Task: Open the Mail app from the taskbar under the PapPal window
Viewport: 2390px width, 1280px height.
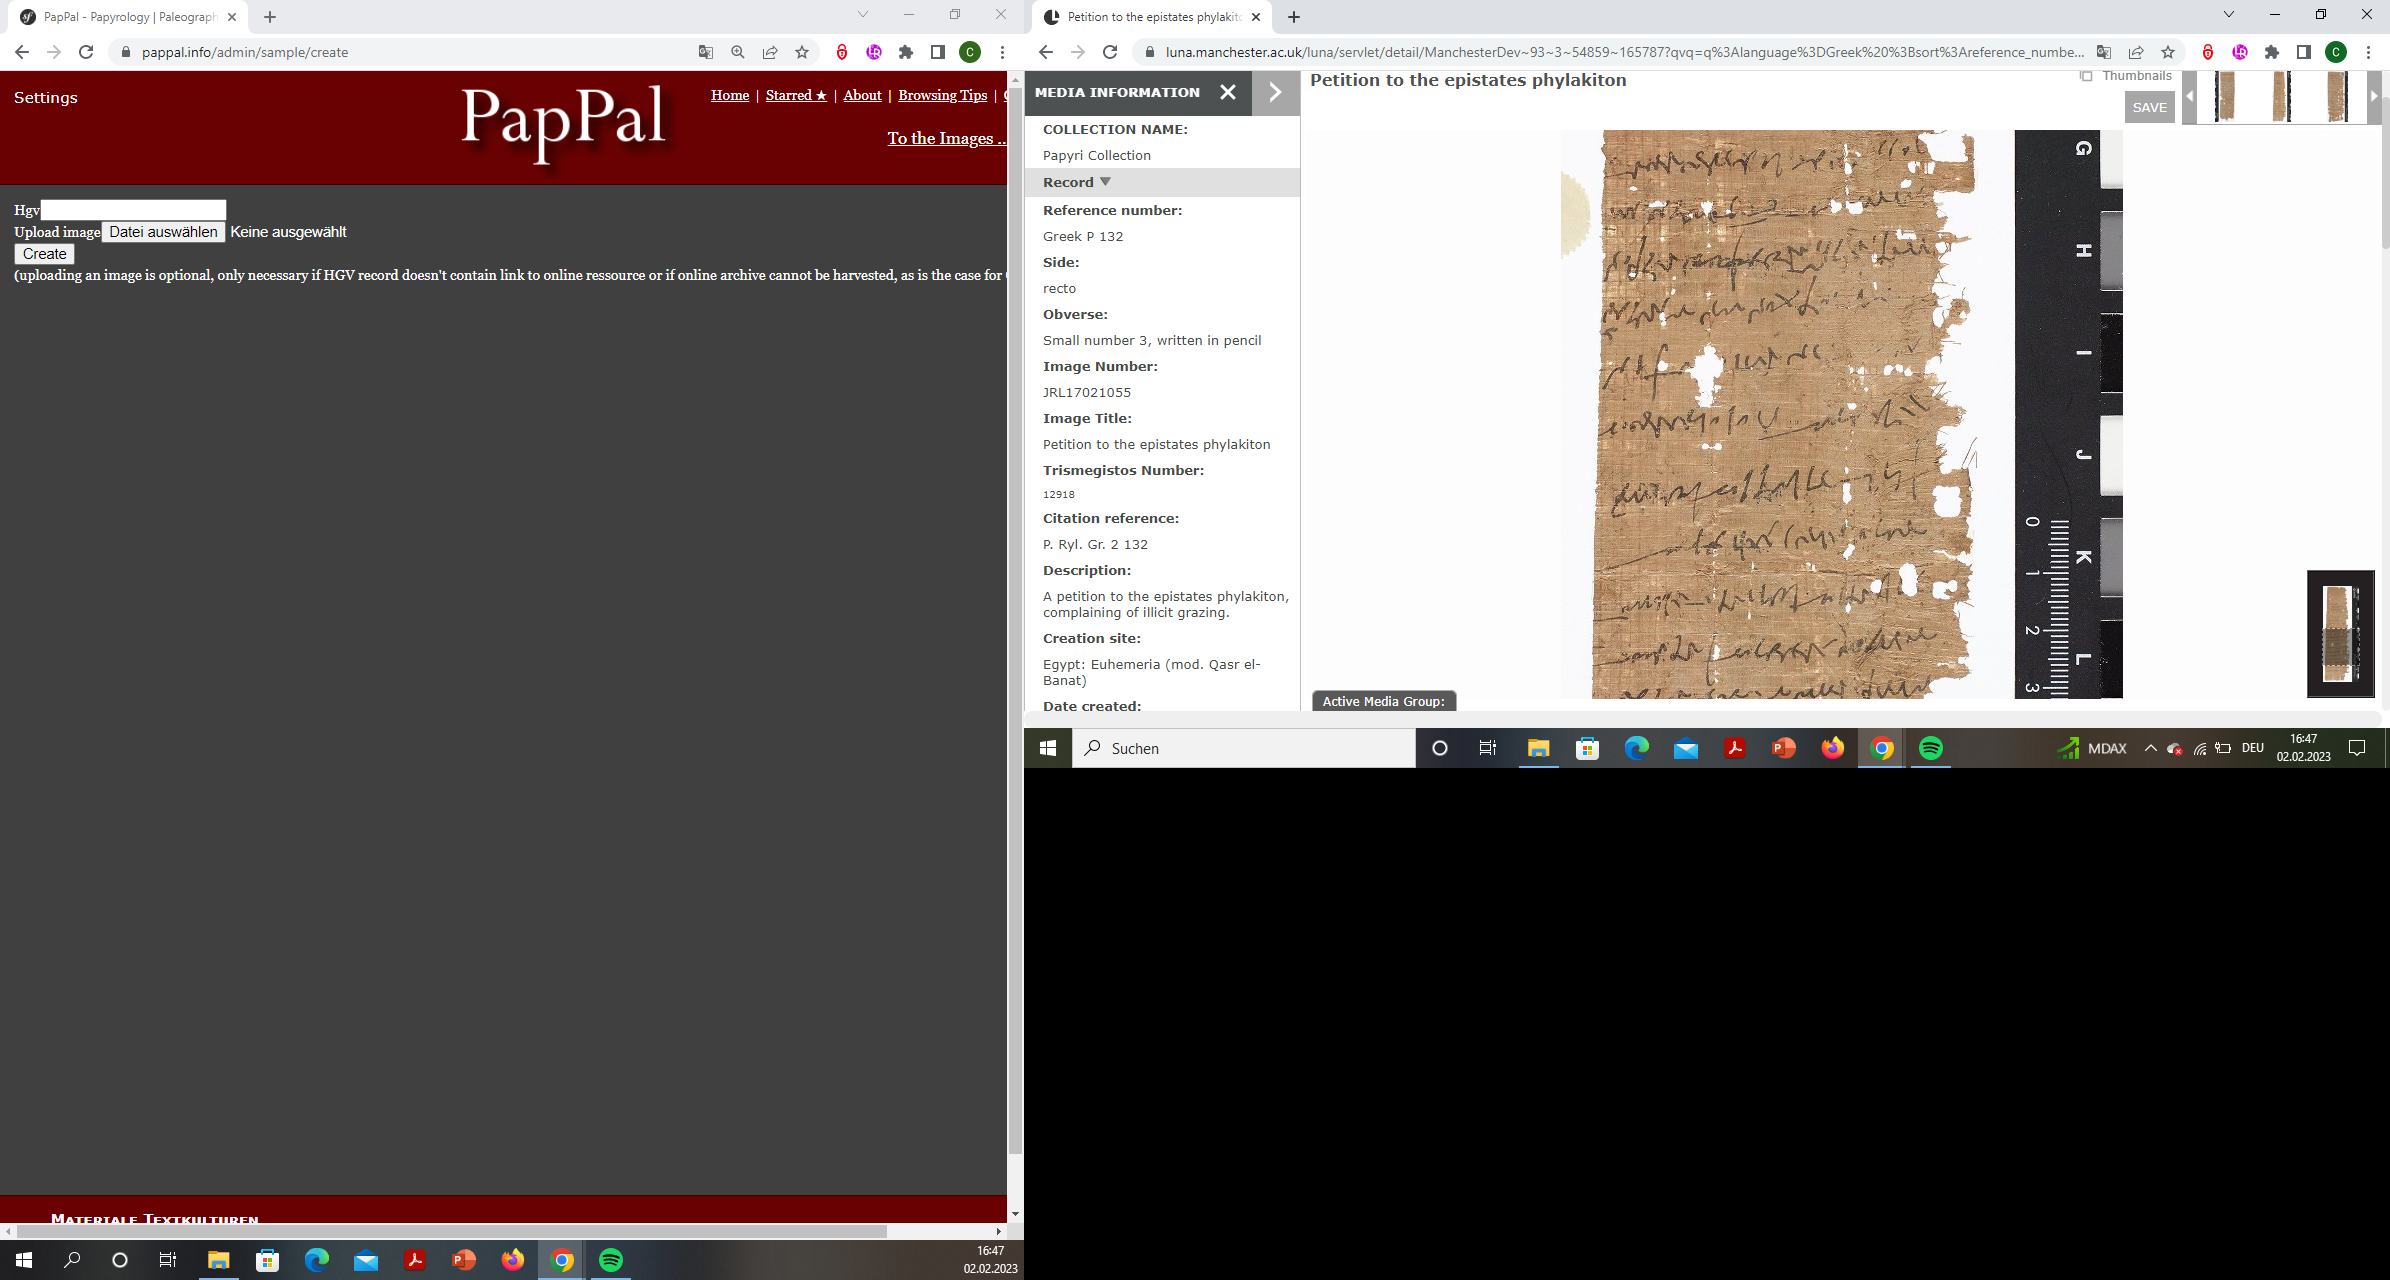Action: [366, 1260]
